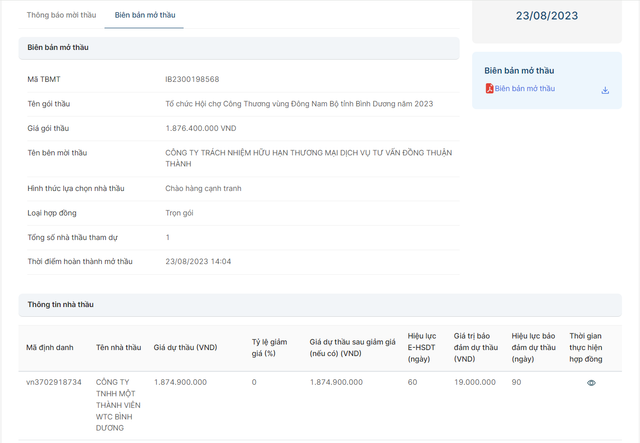Click the Mã định danh column header

click(50, 347)
